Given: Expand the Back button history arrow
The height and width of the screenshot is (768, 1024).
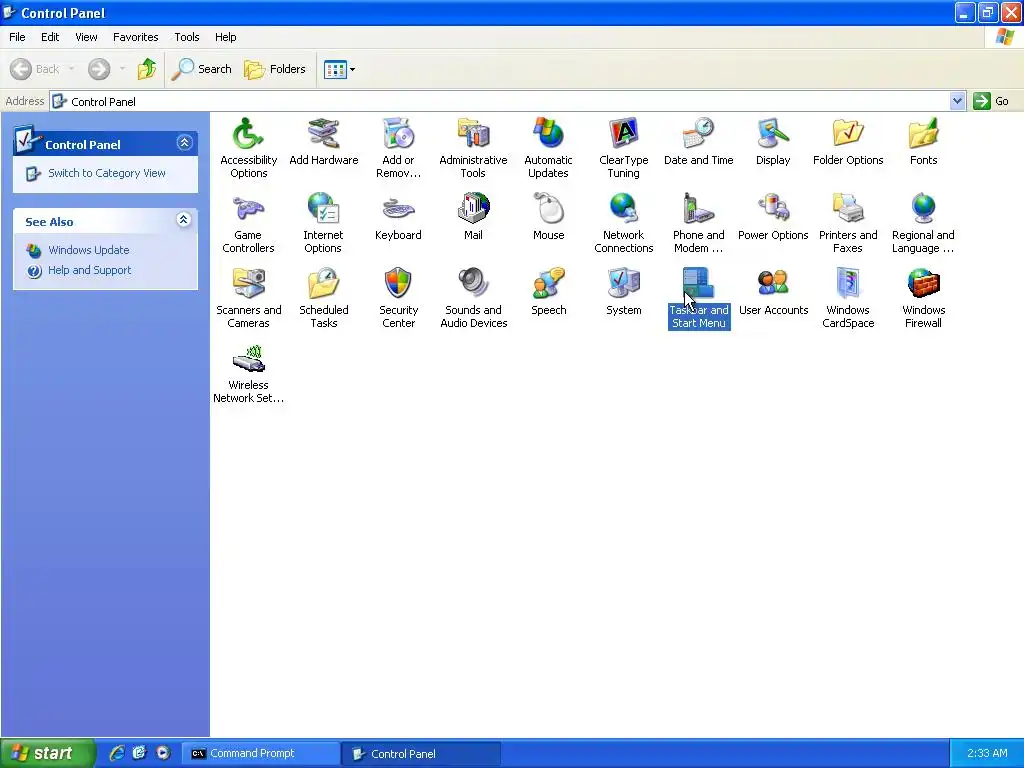Looking at the screenshot, I should 71,69.
